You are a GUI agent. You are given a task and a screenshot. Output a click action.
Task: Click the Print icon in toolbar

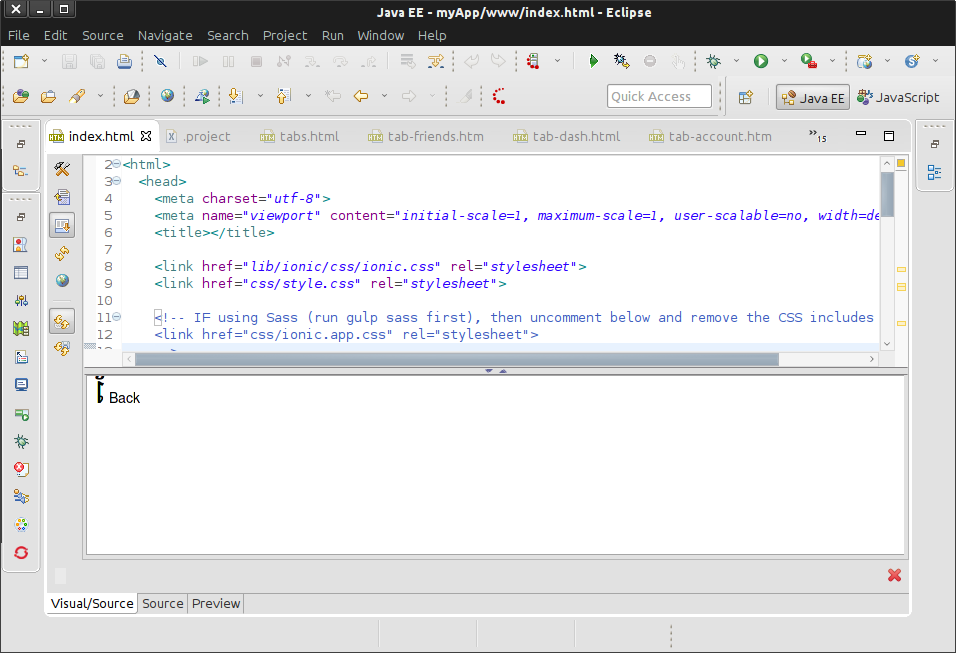(124, 61)
